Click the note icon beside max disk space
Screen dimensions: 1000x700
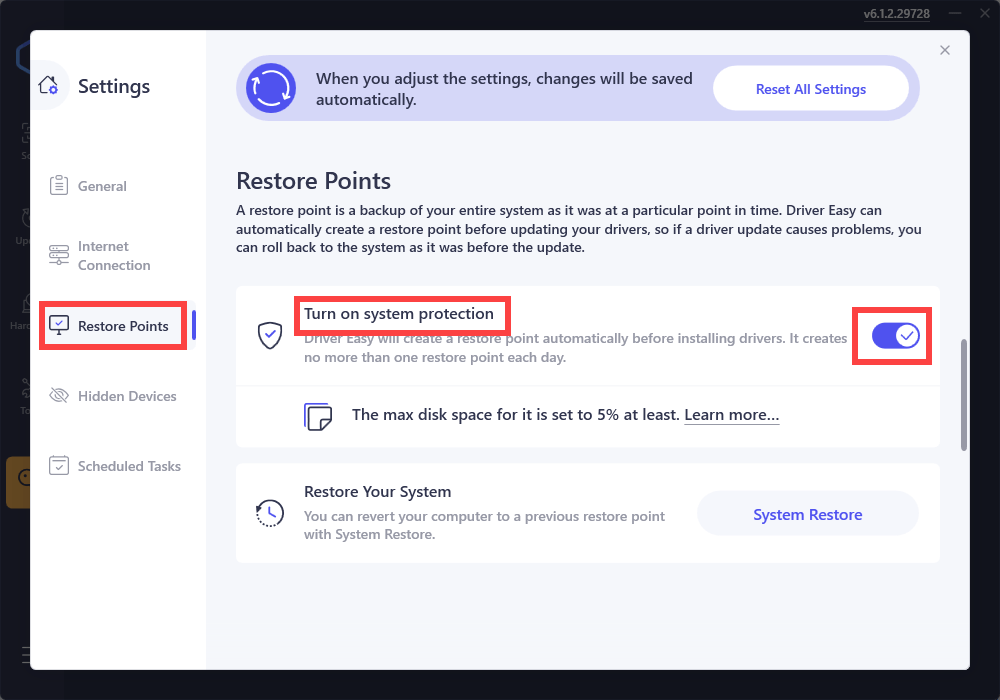click(317, 415)
